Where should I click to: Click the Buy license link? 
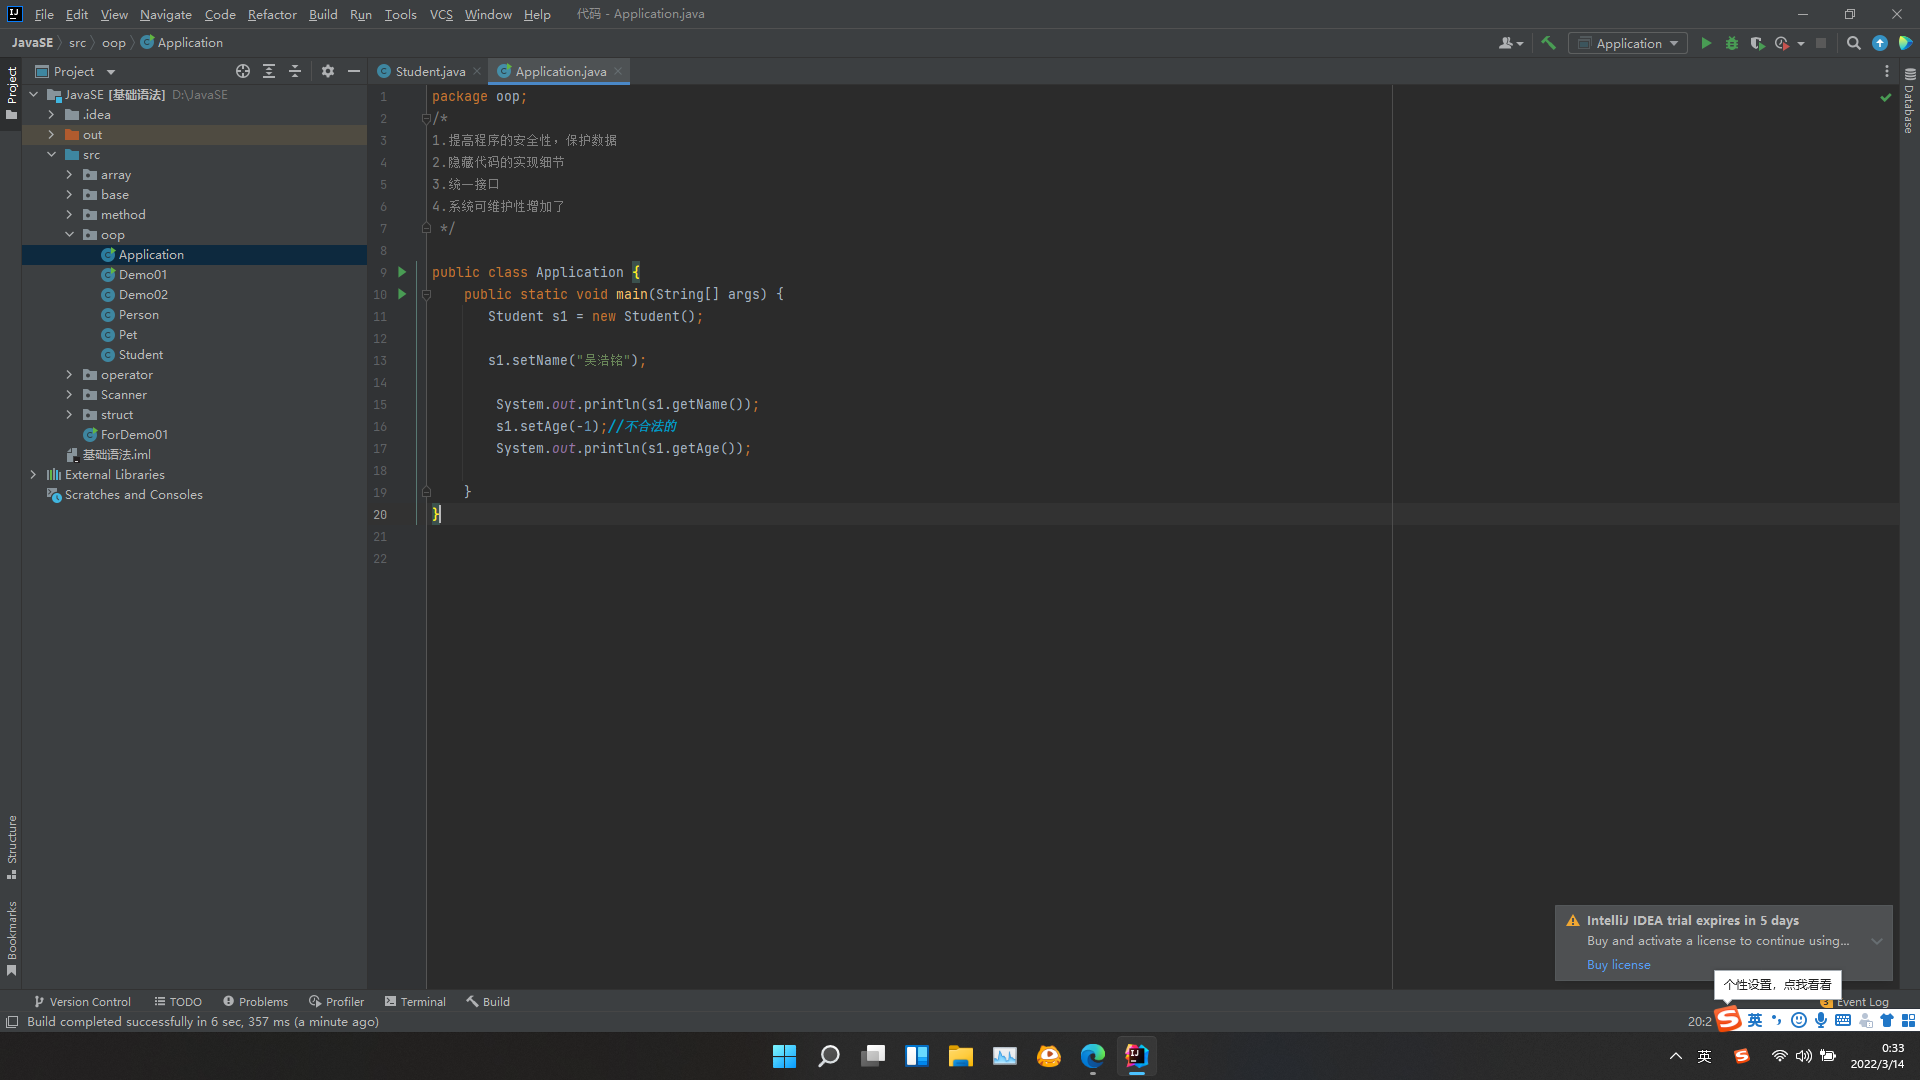(x=1618, y=965)
